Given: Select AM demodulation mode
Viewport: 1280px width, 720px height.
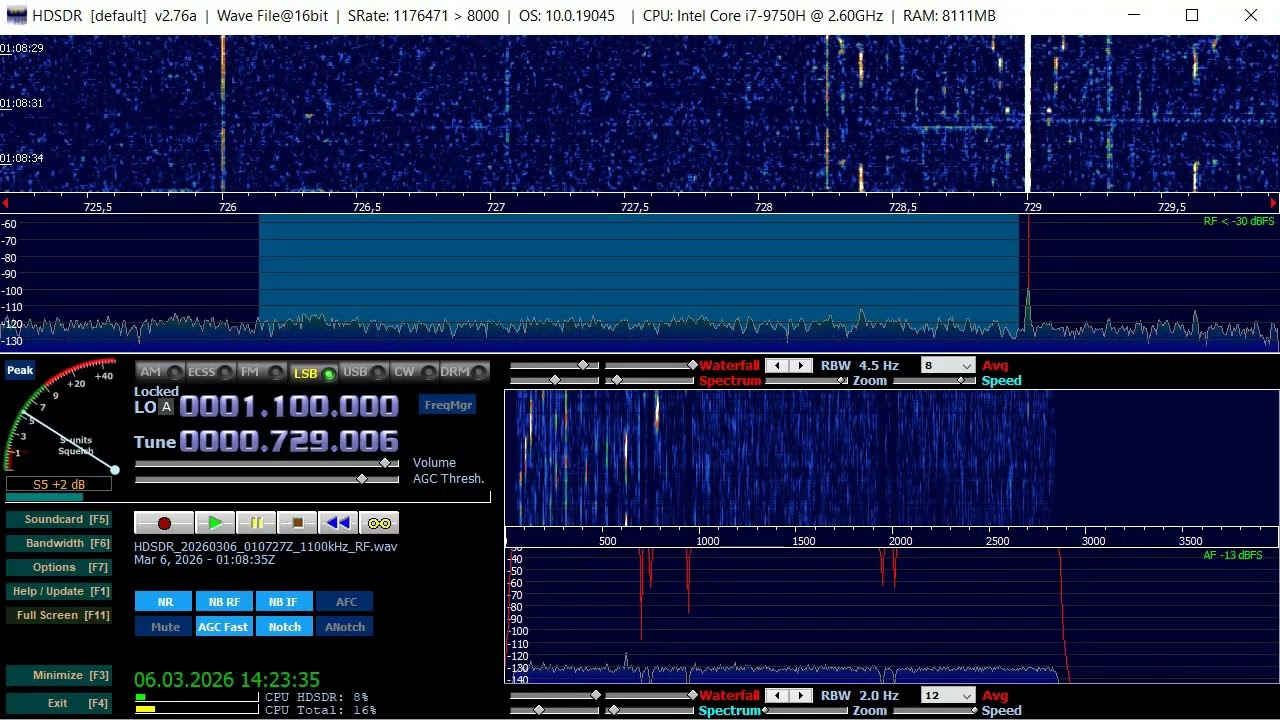Looking at the screenshot, I should pos(160,372).
